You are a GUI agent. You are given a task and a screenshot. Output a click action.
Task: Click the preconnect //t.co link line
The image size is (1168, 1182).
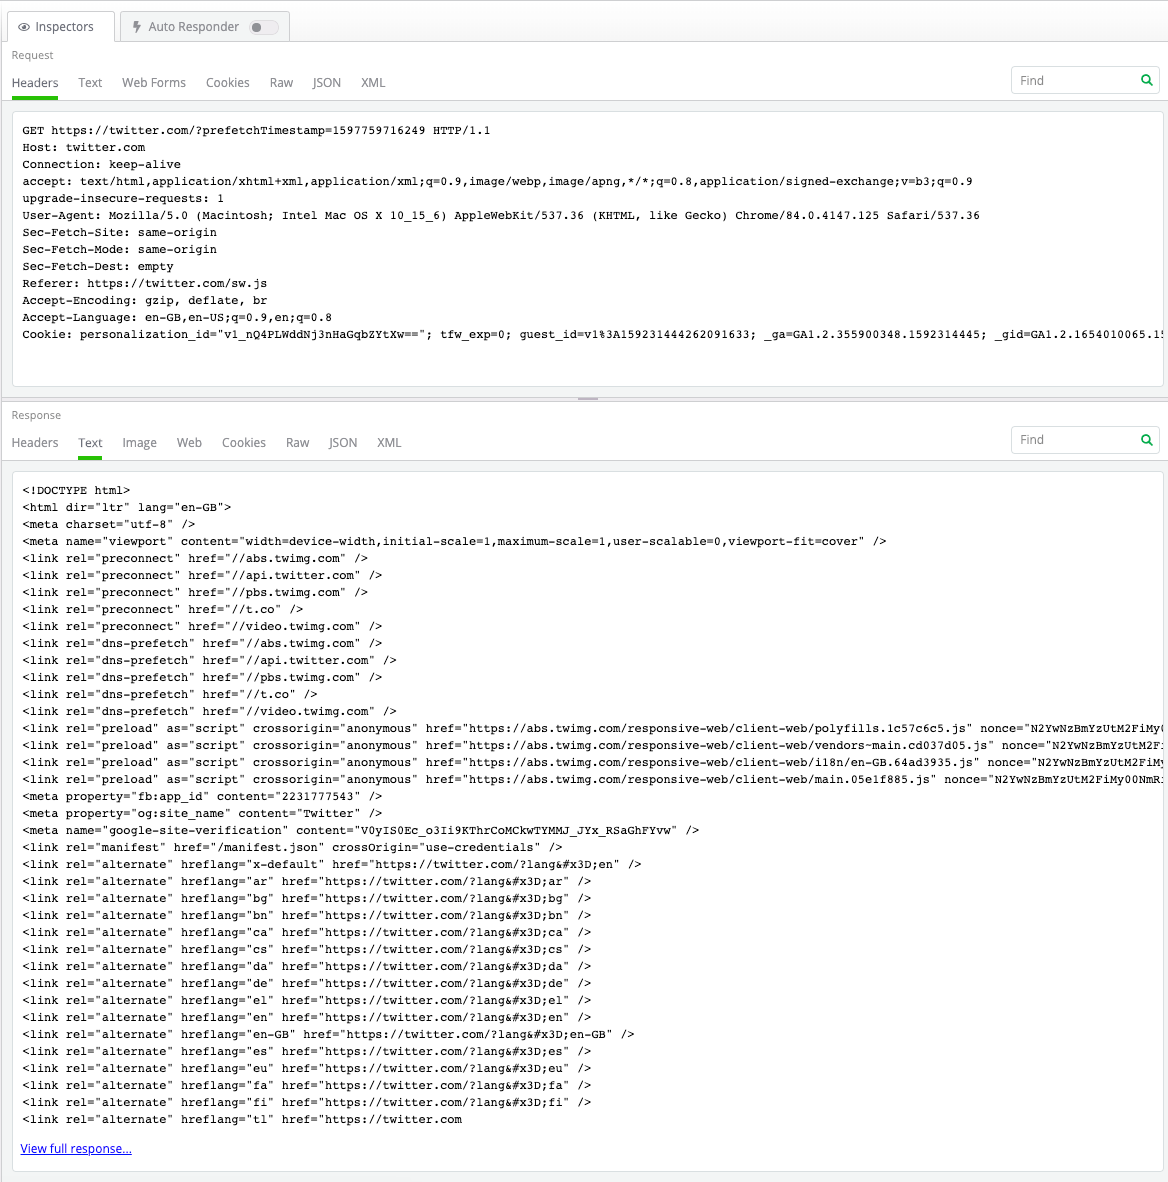tap(163, 609)
